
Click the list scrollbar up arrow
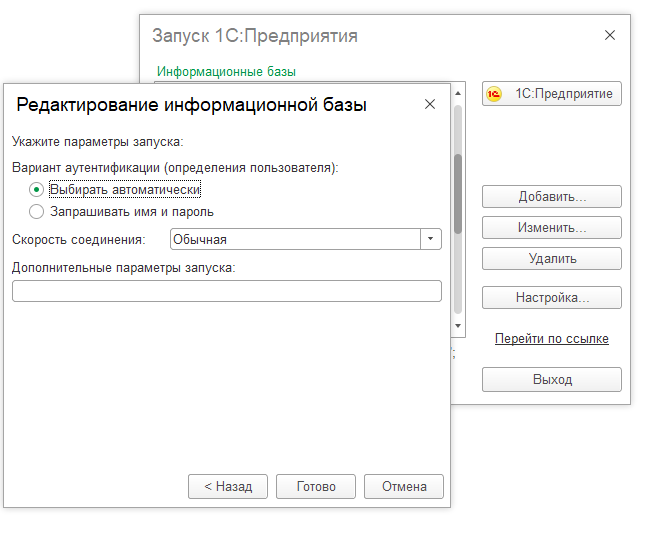pyautogui.click(x=458, y=90)
